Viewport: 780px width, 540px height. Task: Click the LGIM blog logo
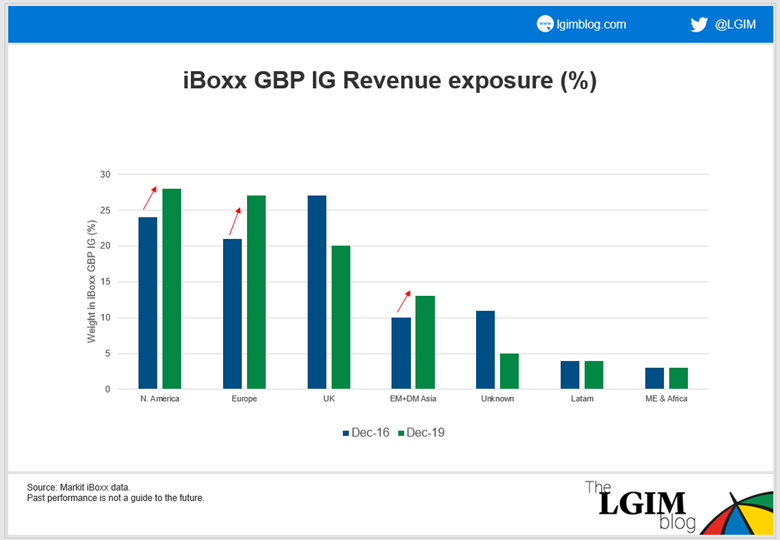pos(641,505)
